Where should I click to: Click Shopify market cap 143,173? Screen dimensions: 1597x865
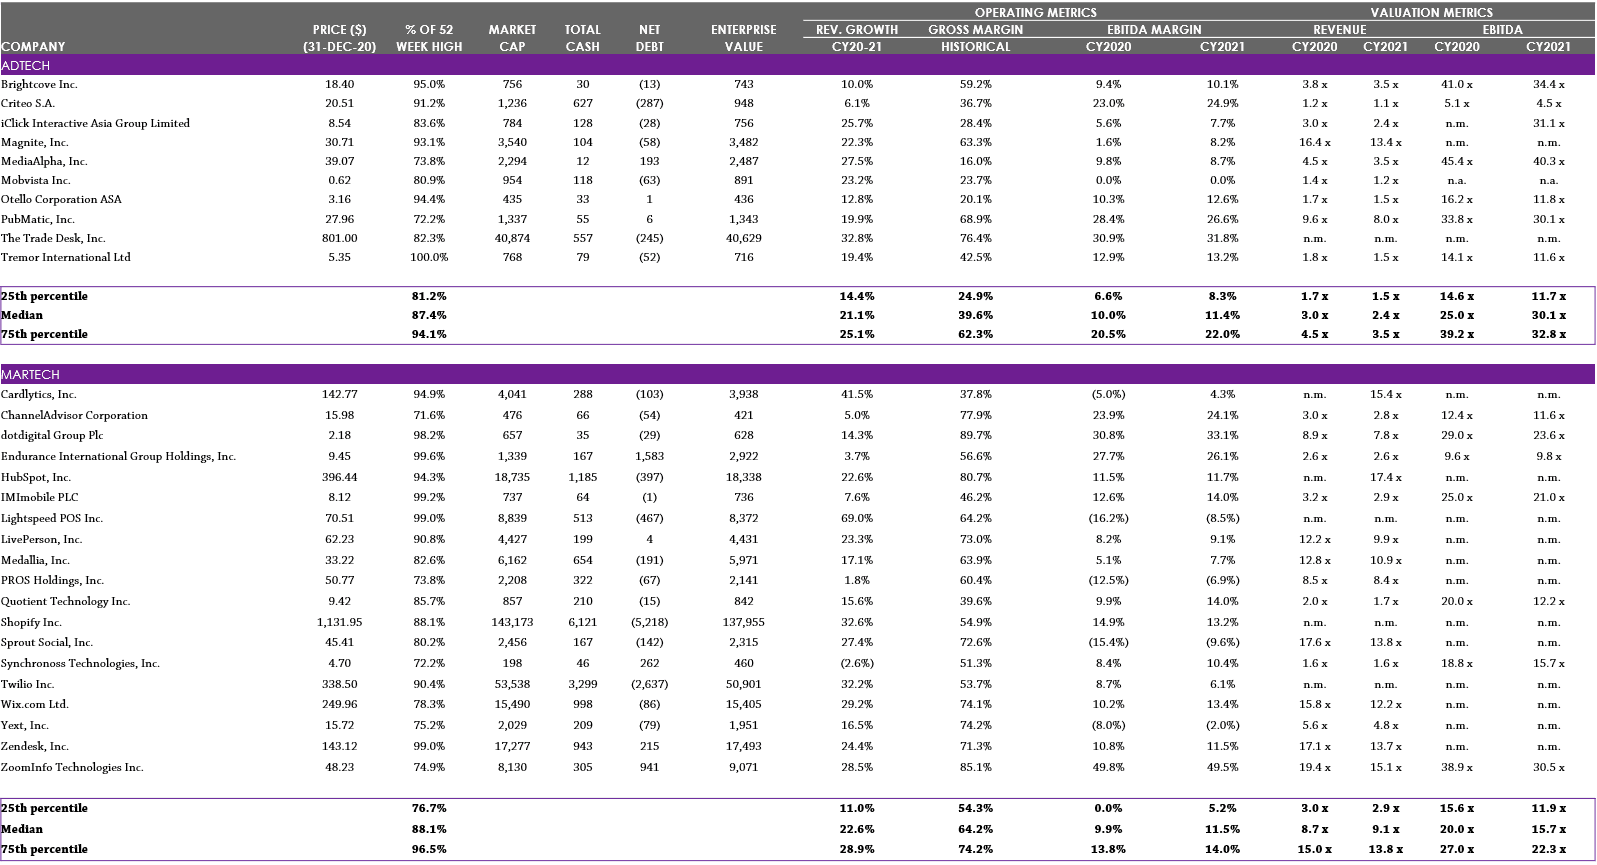[x=512, y=622]
